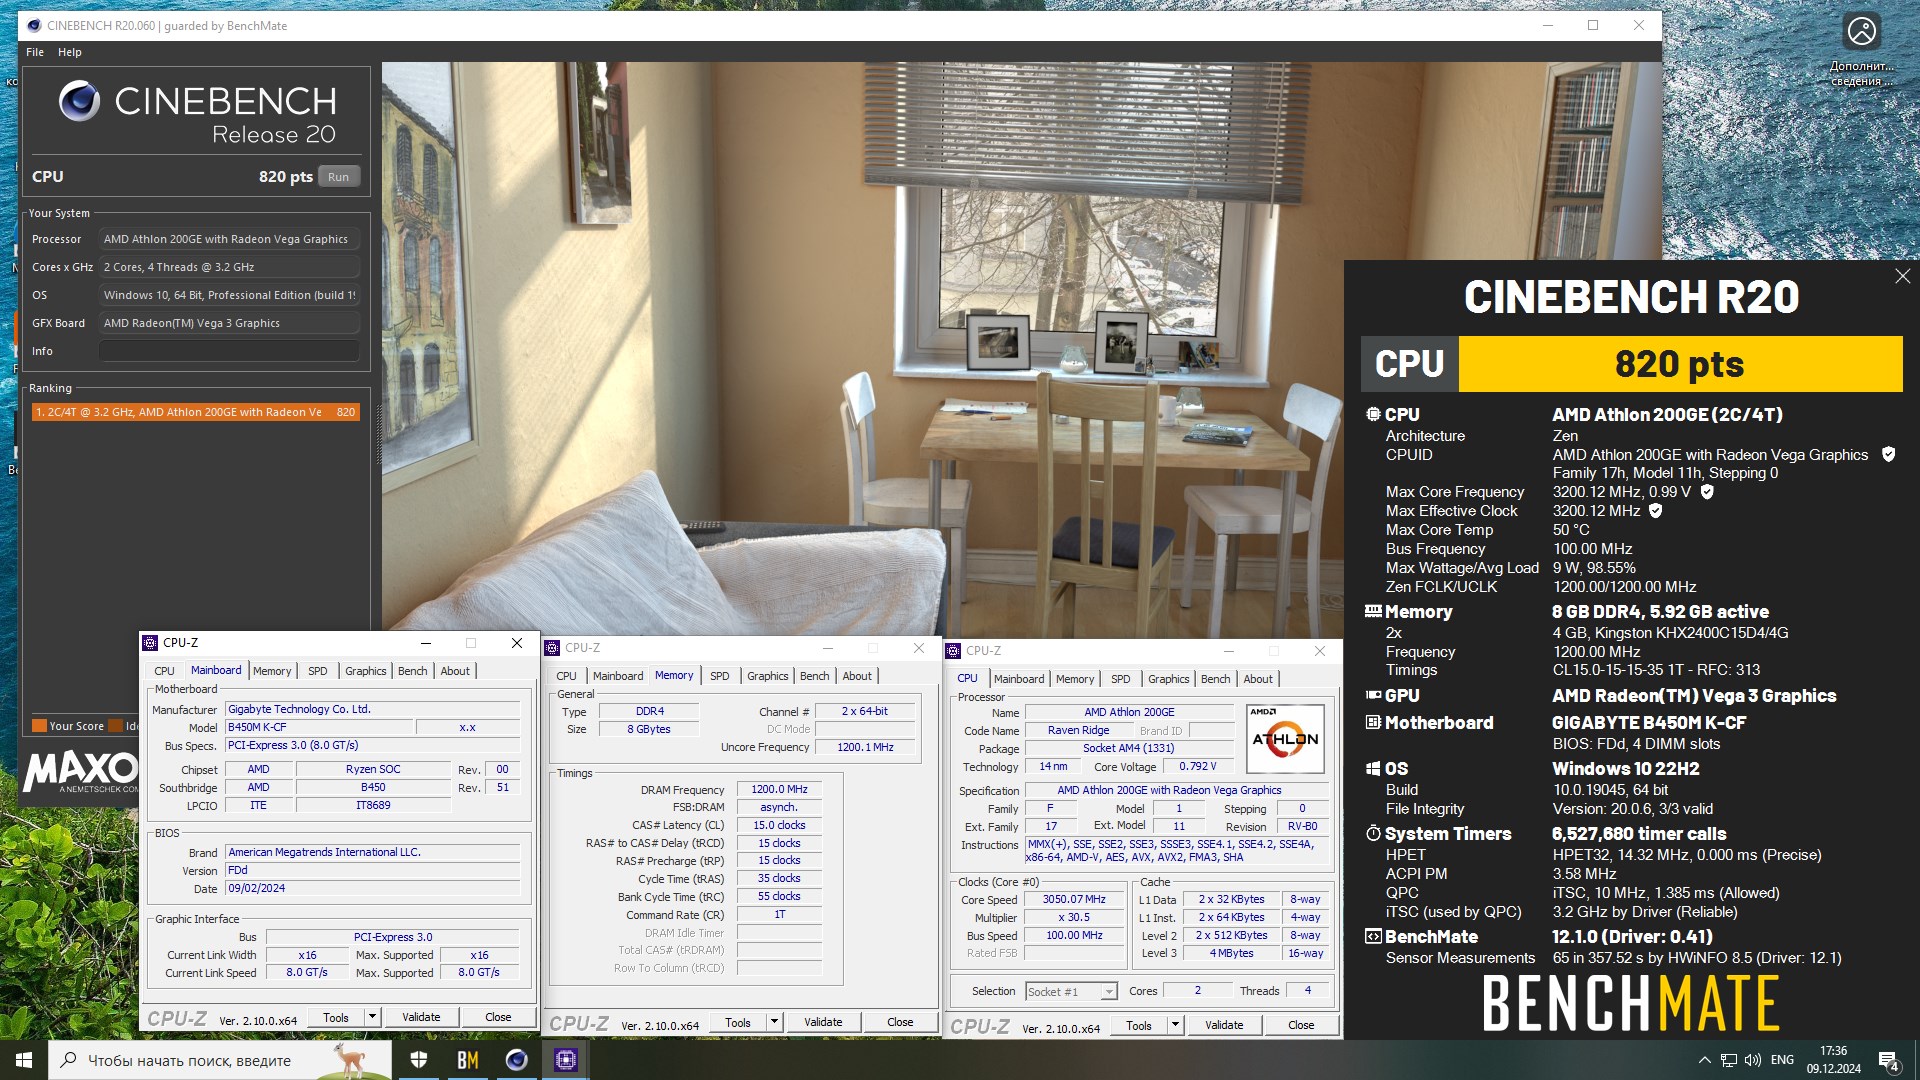The height and width of the screenshot is (1080, 1920).
Task: Click the Level 3 cache value 4 MBytes
Action: point(1231,953)
